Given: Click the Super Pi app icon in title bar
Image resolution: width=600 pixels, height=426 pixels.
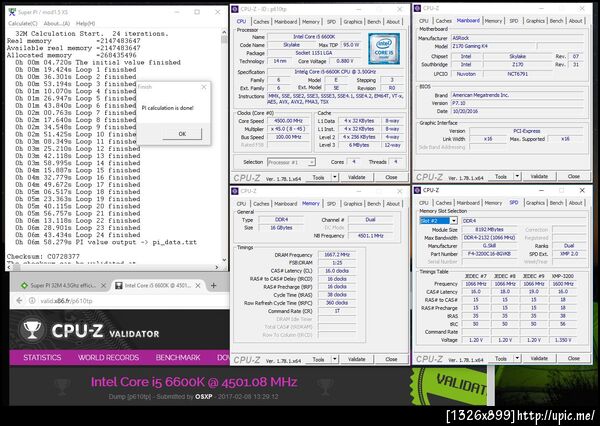Looking at the screenshot, I should [12, 12].
